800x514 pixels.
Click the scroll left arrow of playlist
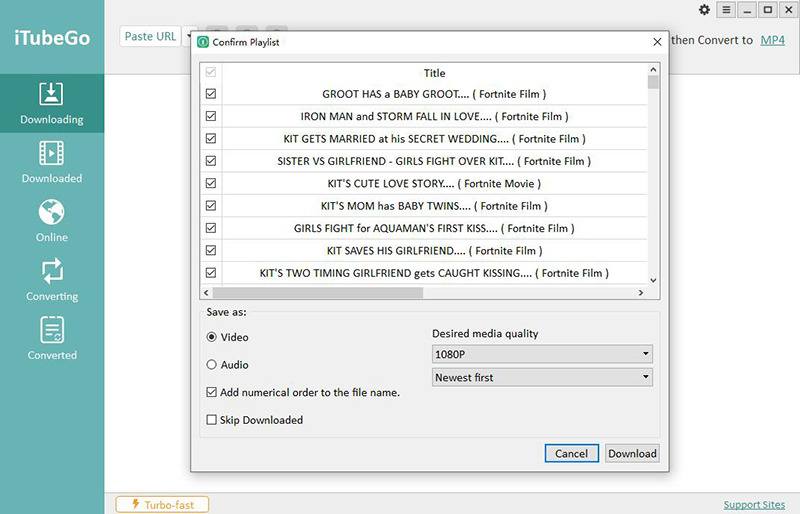click(x=206, y=292)
